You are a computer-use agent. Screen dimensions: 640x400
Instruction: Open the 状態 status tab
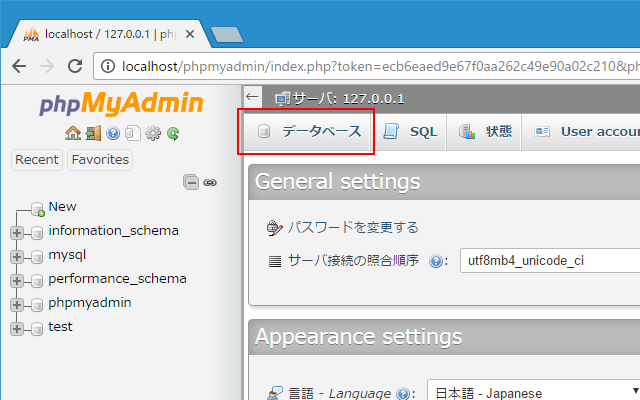(x=484, y=132)
